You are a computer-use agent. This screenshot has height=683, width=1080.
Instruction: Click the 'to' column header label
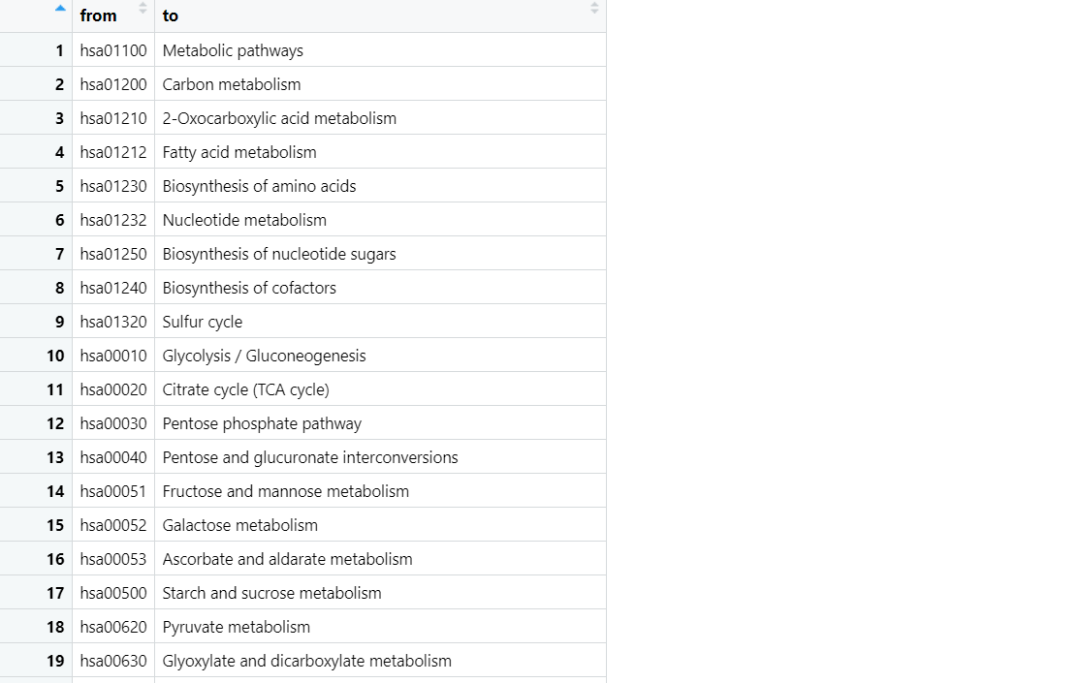pos(170,16)
